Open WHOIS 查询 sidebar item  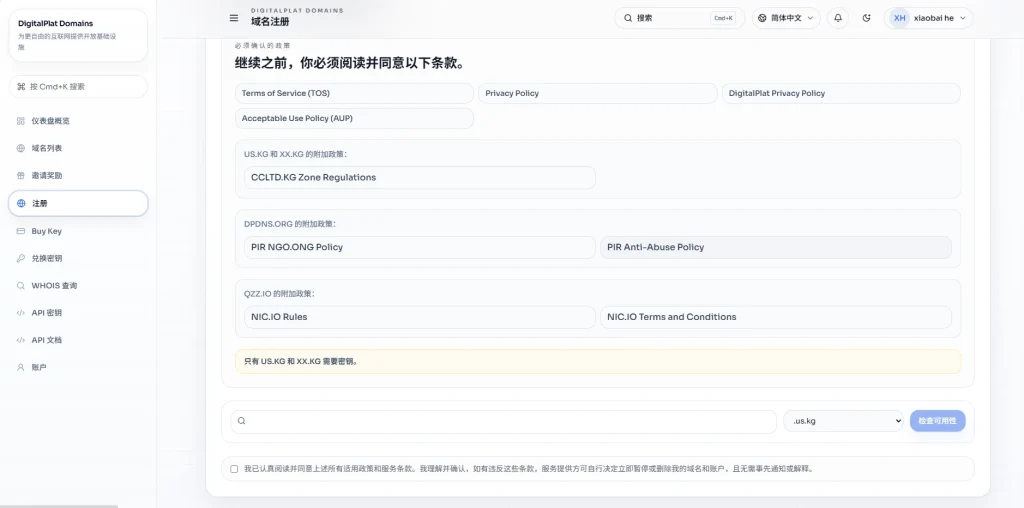[x=54, y=285]
